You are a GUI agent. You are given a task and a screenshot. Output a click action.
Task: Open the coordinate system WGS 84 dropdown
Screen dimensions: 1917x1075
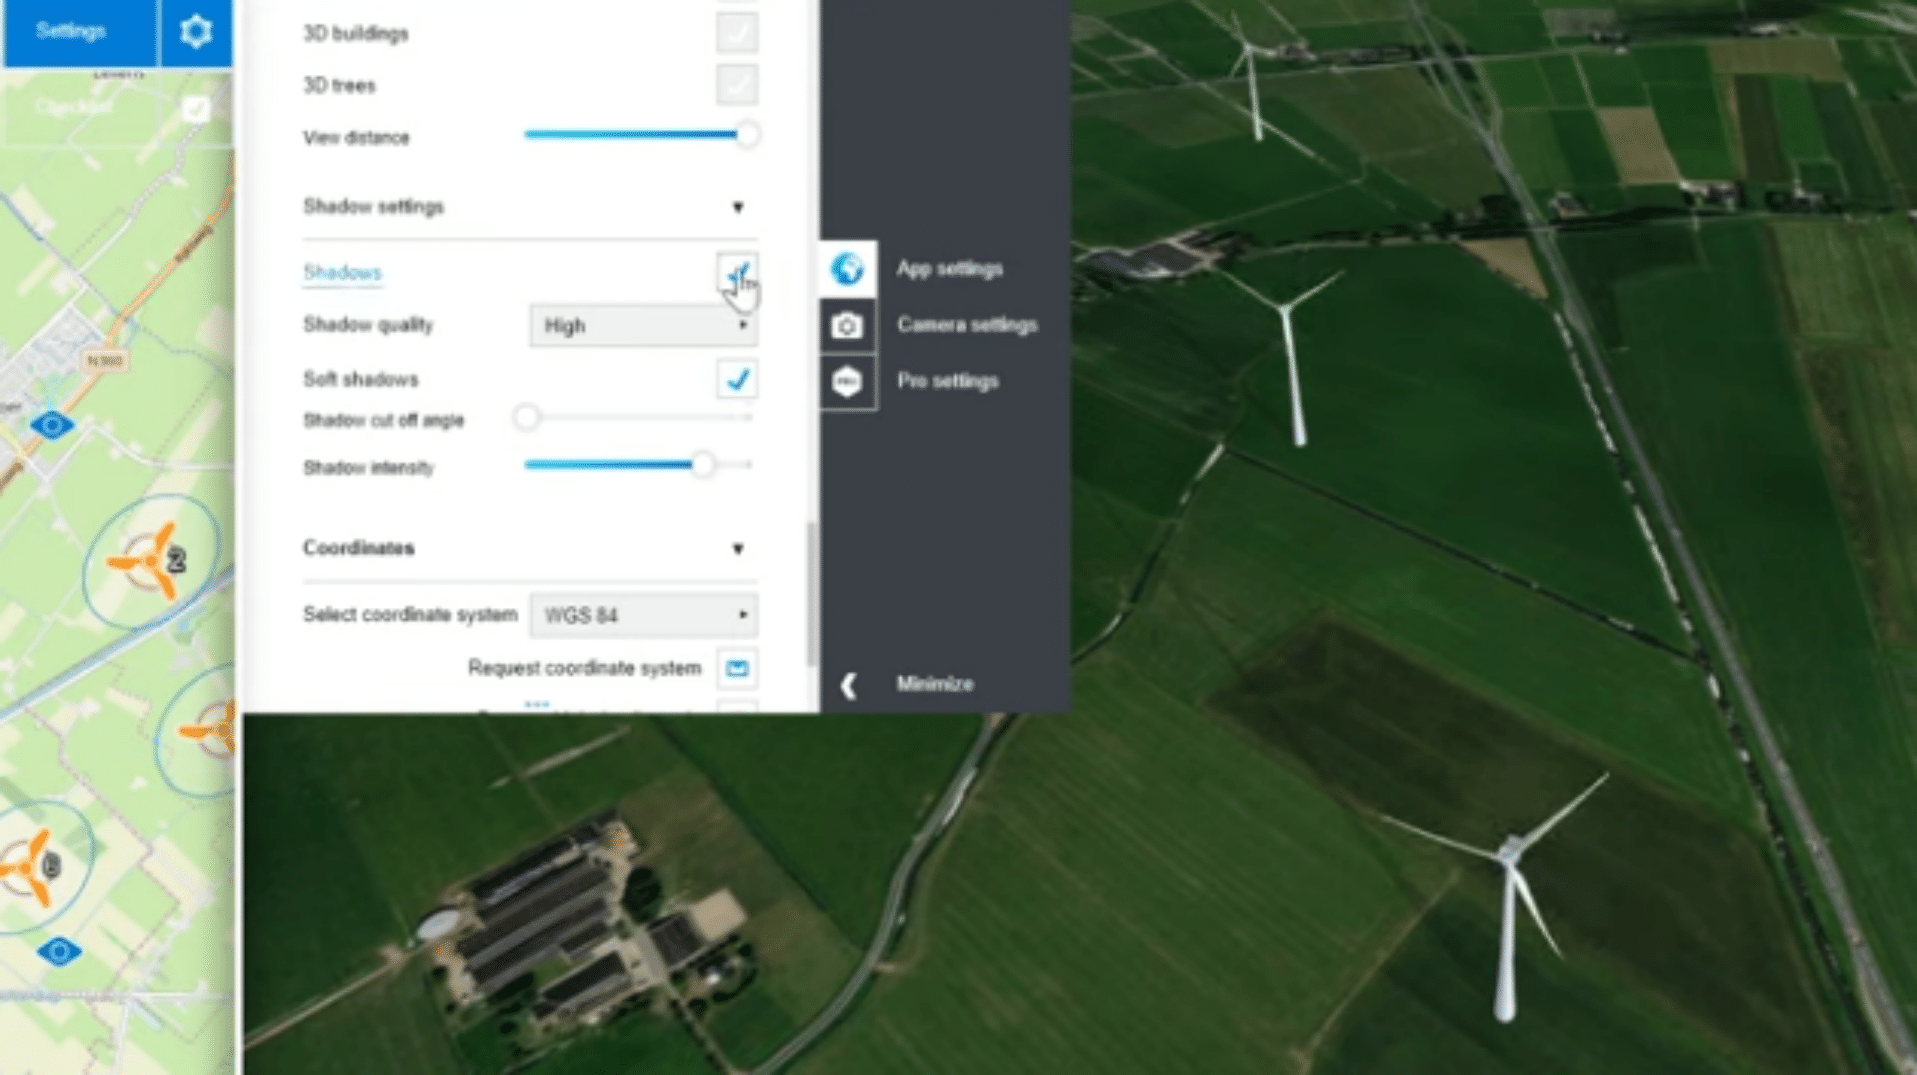pos(643,615)
